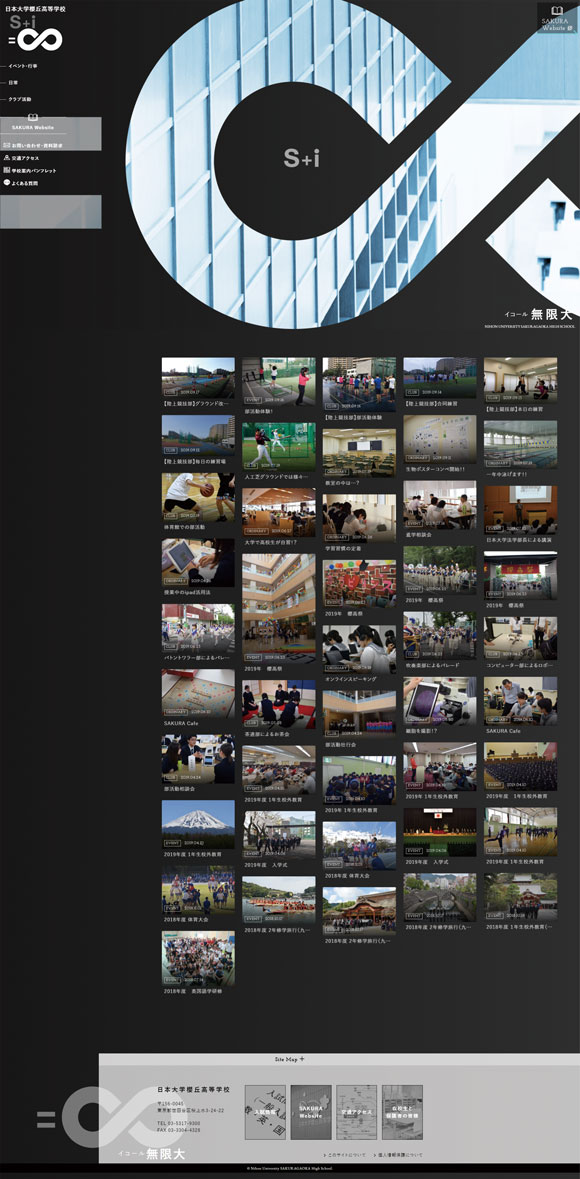Open the 【陸上競技部】本日の練習 thumbnail
Viewport: 580px width, 1179px height.
pyautogui.click(x=521, y=380)
